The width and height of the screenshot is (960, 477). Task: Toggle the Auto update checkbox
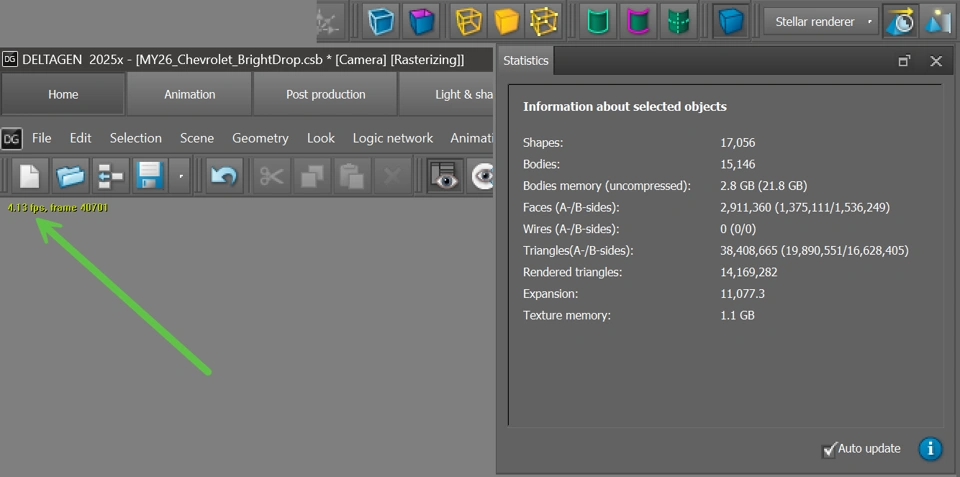829,449
